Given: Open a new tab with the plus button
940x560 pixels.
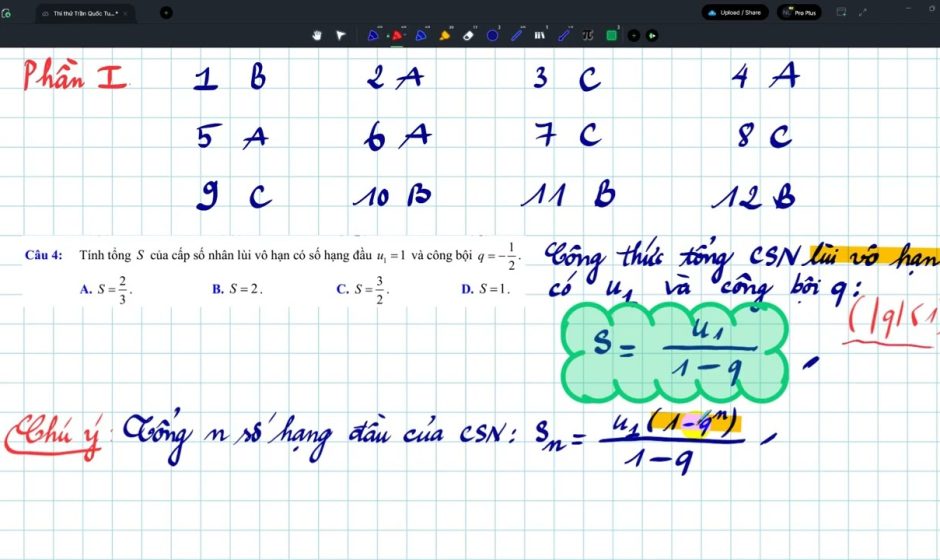Looking at the screenshot, I should pos(166,13).
